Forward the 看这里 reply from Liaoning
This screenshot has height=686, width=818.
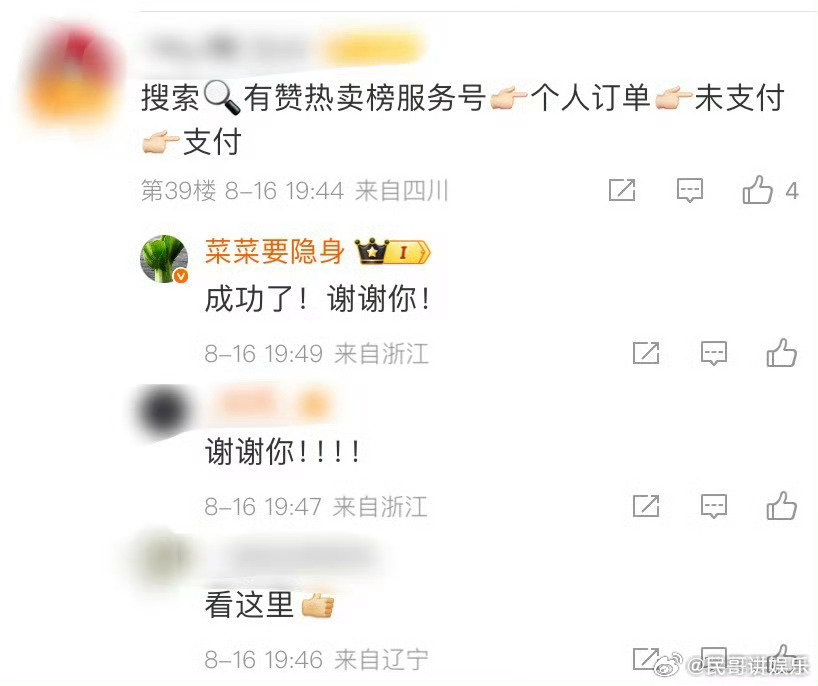pyautogui.click(x=646, y=659)
